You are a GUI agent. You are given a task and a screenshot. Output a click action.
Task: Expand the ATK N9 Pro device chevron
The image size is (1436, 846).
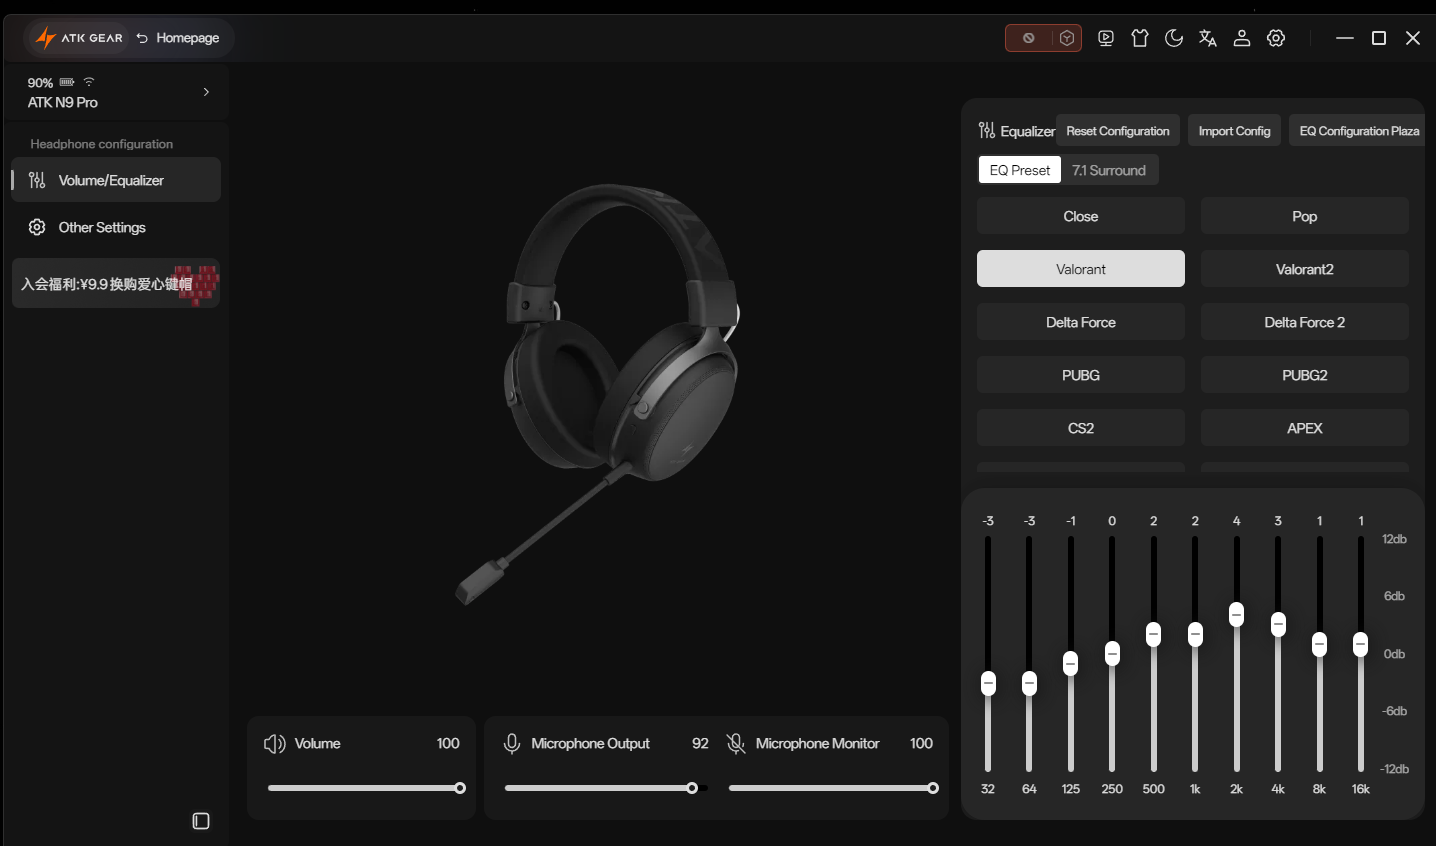(206, 92)
